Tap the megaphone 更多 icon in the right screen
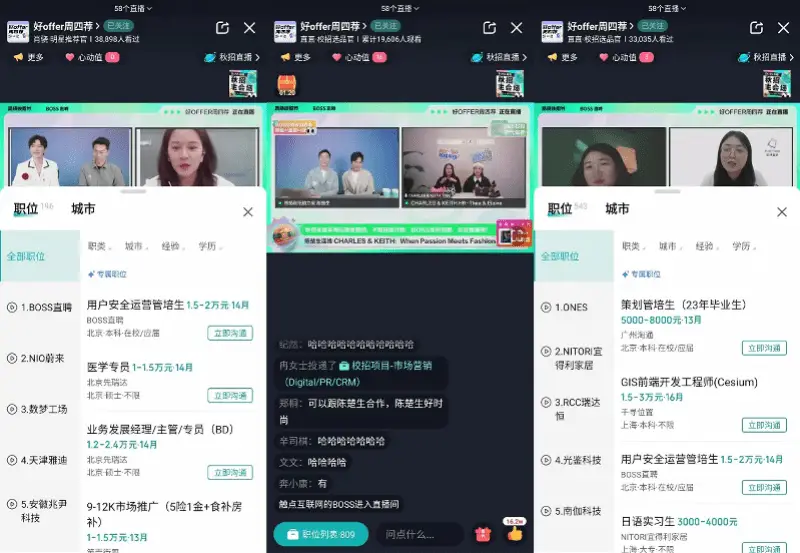800x553 pixels. (x=562, y=57)
